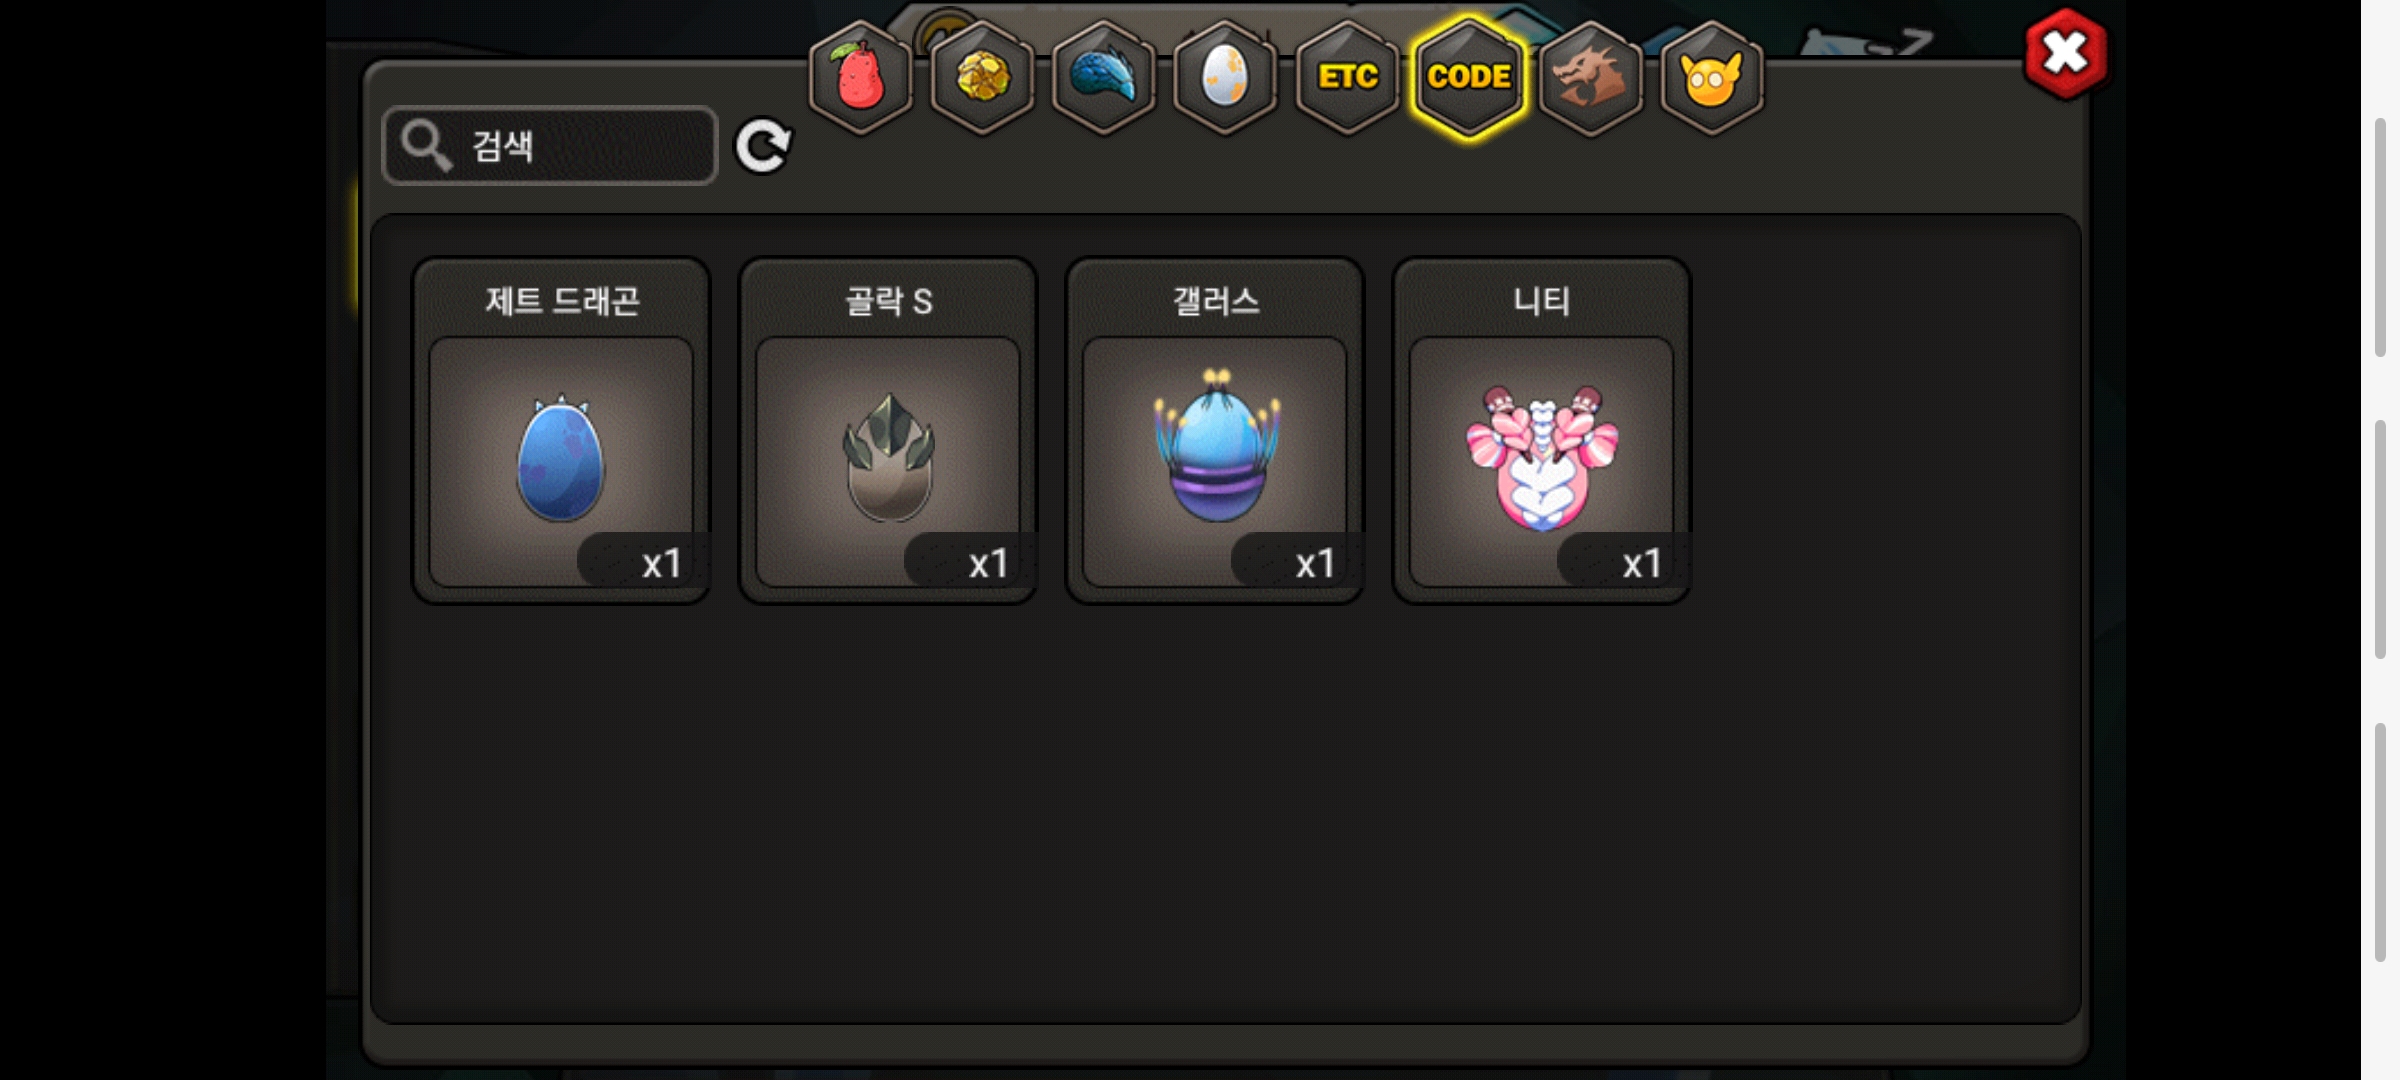Switch to the egg category hexagon

point(1225,77)
